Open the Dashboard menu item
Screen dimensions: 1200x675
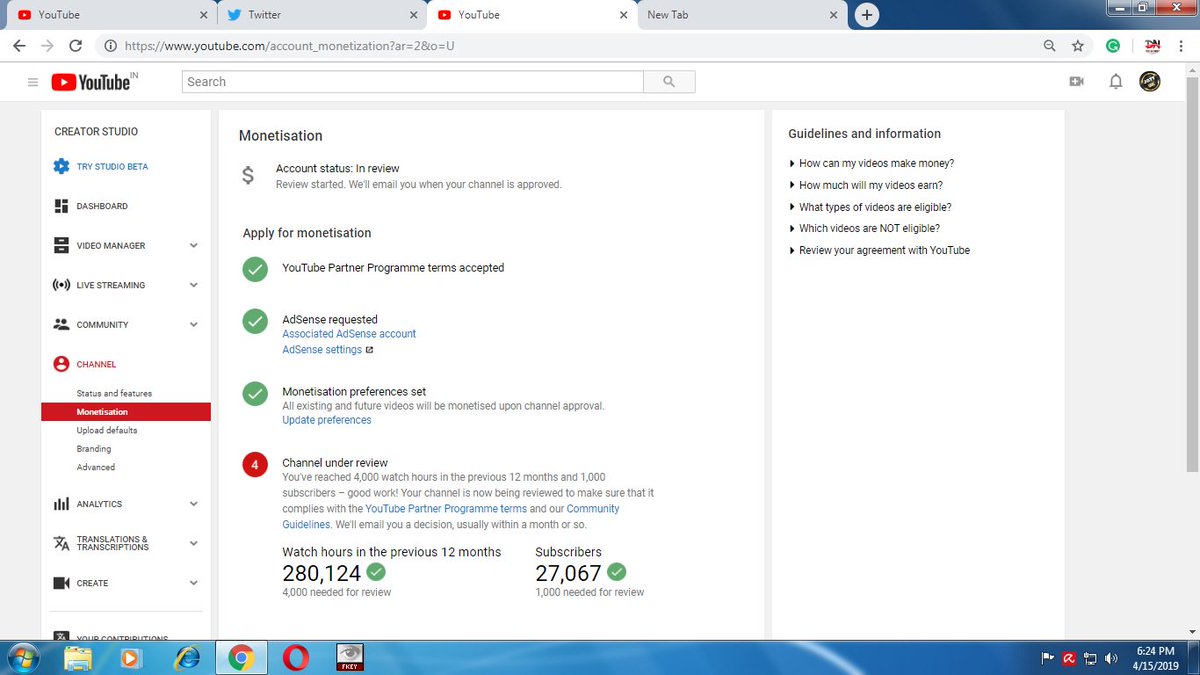(102, 206)
